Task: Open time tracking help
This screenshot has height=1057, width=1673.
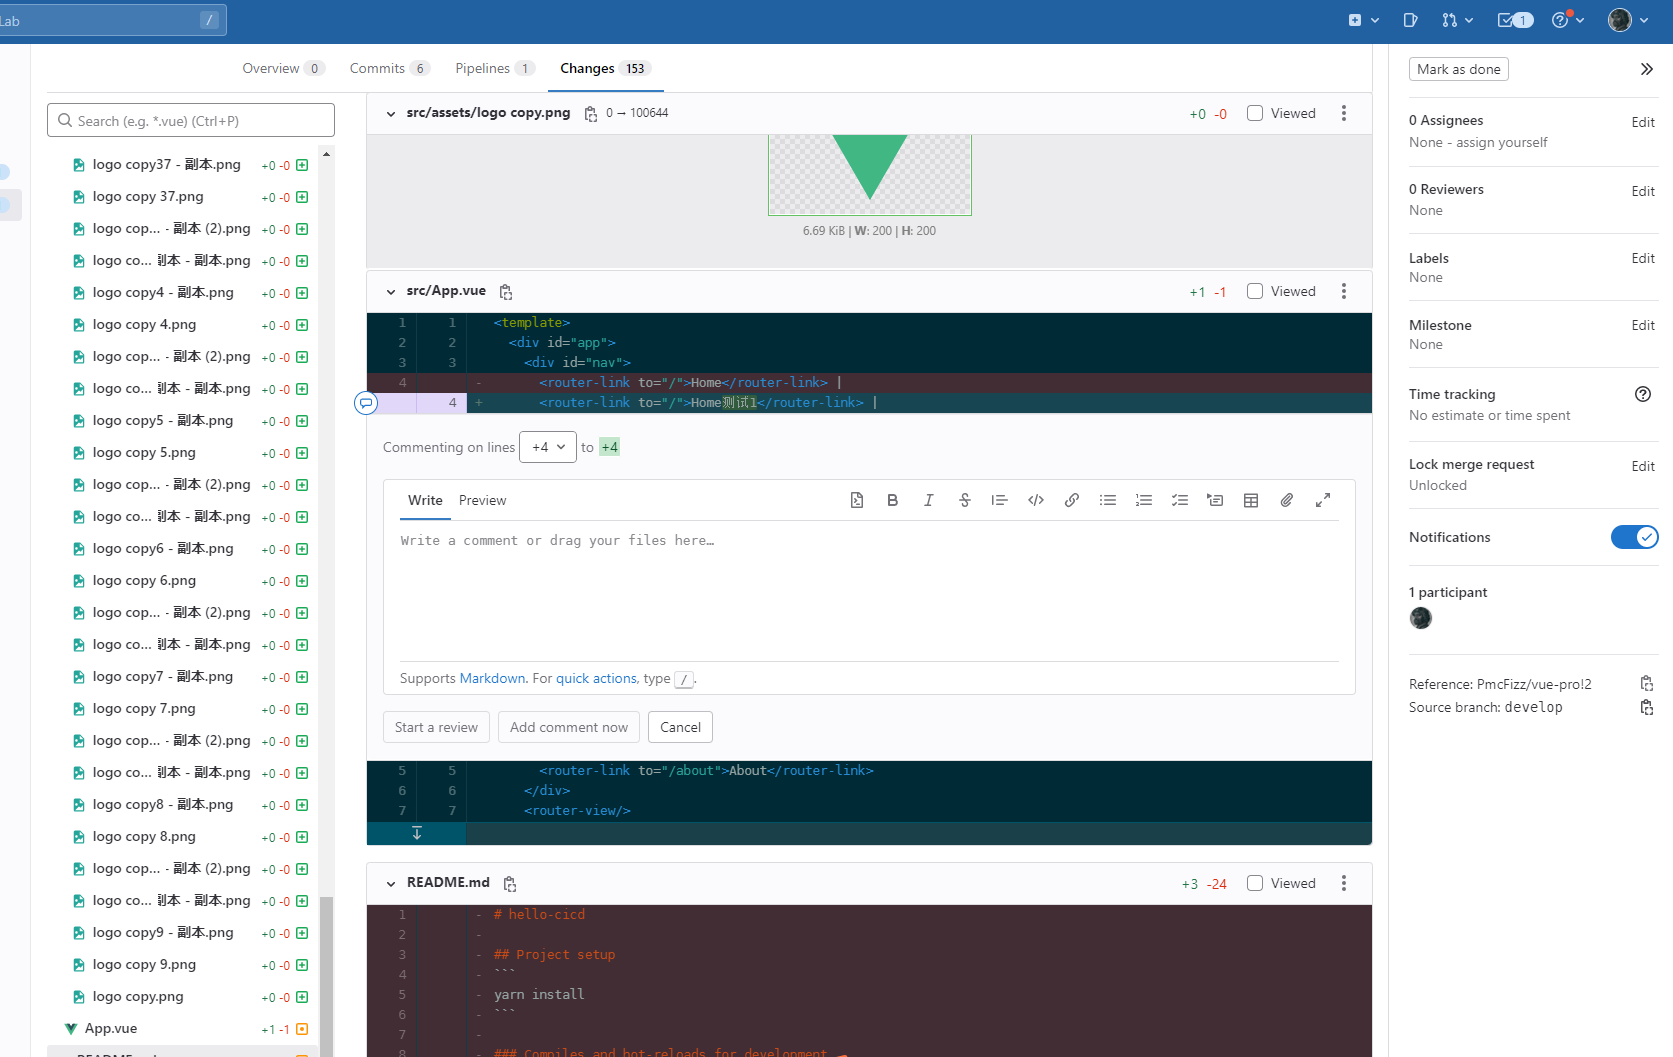Action: tap(1642, 394)
